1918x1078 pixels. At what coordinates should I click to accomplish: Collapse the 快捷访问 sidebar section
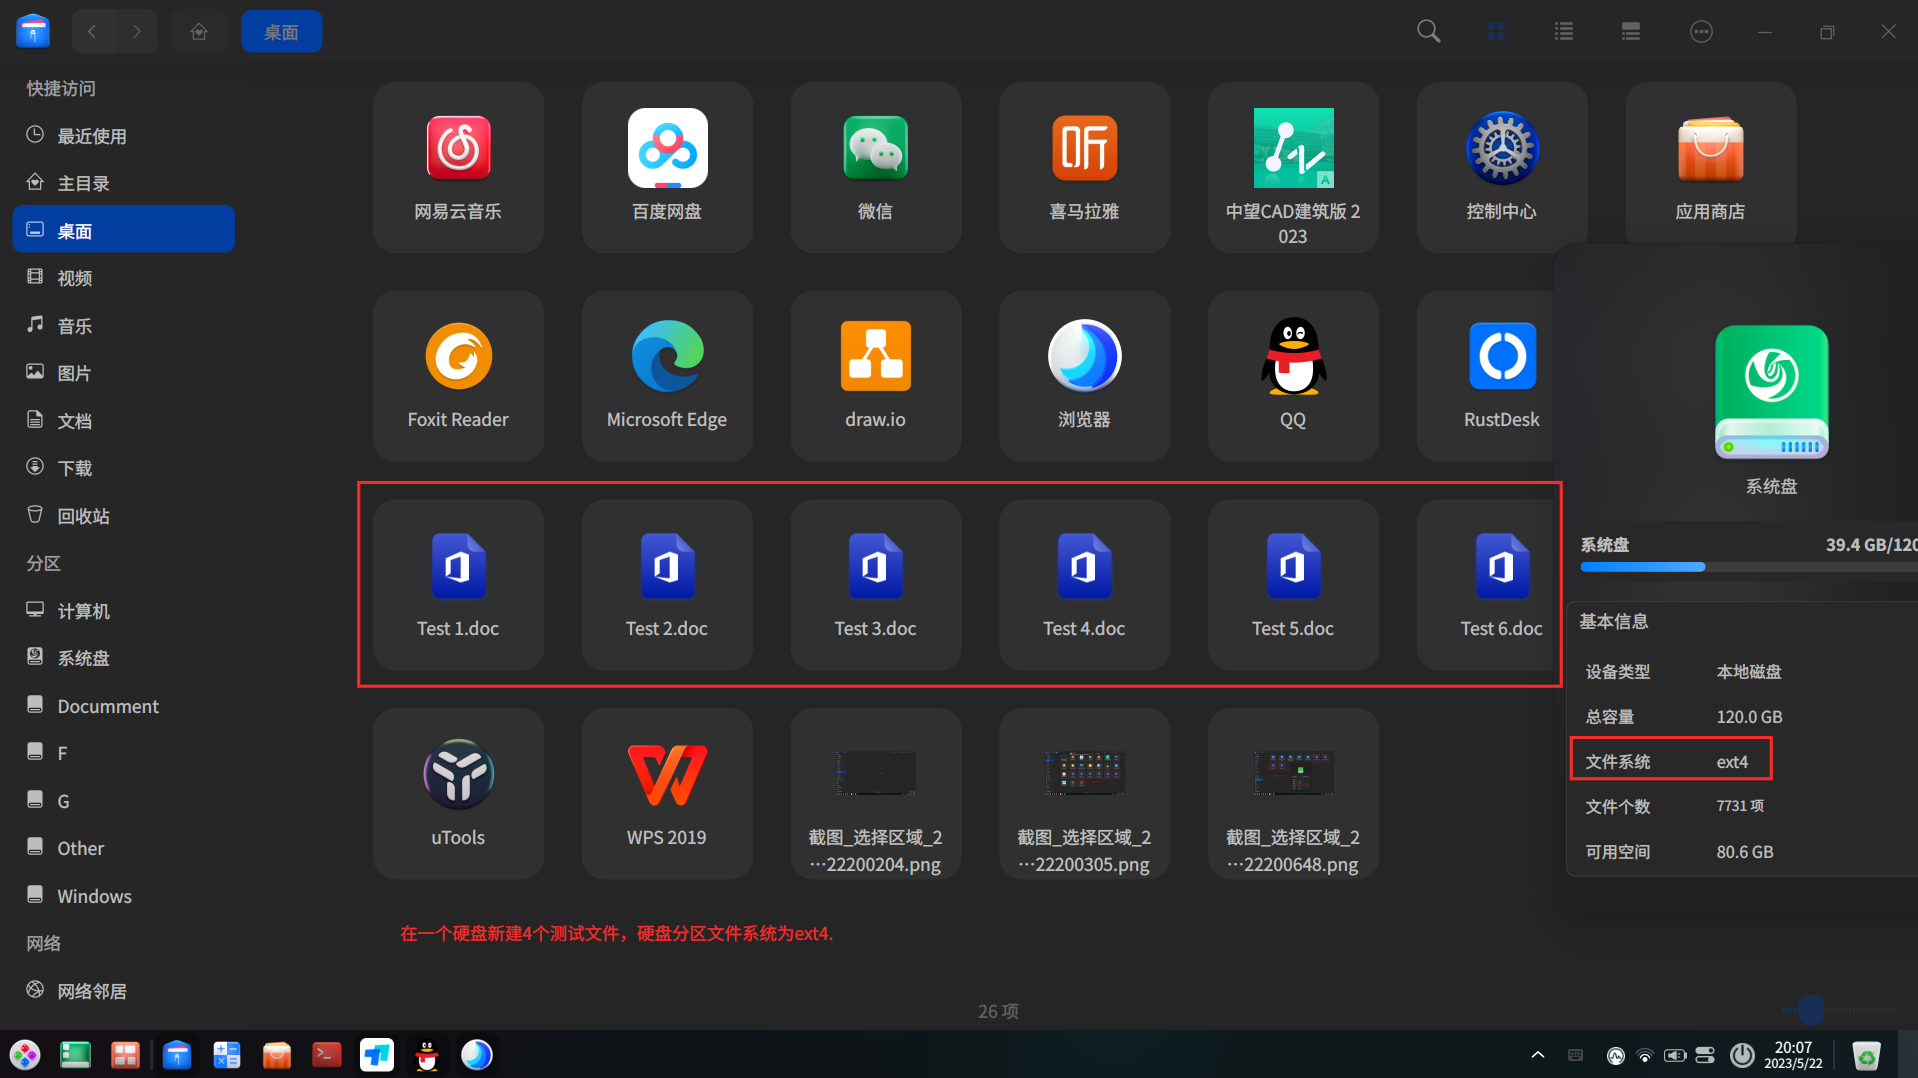(x=60, y=88)
